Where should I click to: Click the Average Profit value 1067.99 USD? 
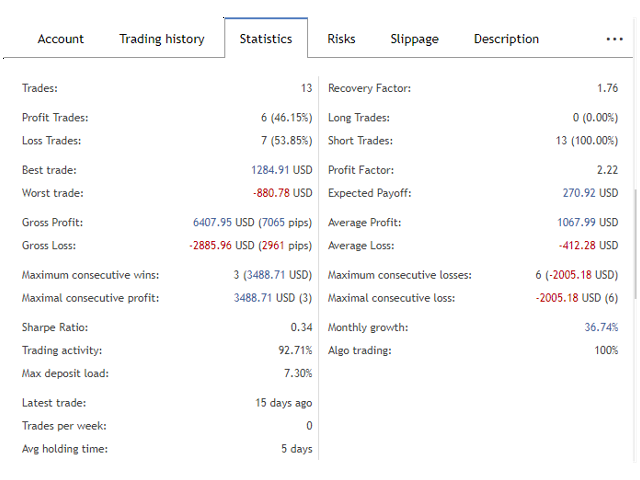(587, 223)
